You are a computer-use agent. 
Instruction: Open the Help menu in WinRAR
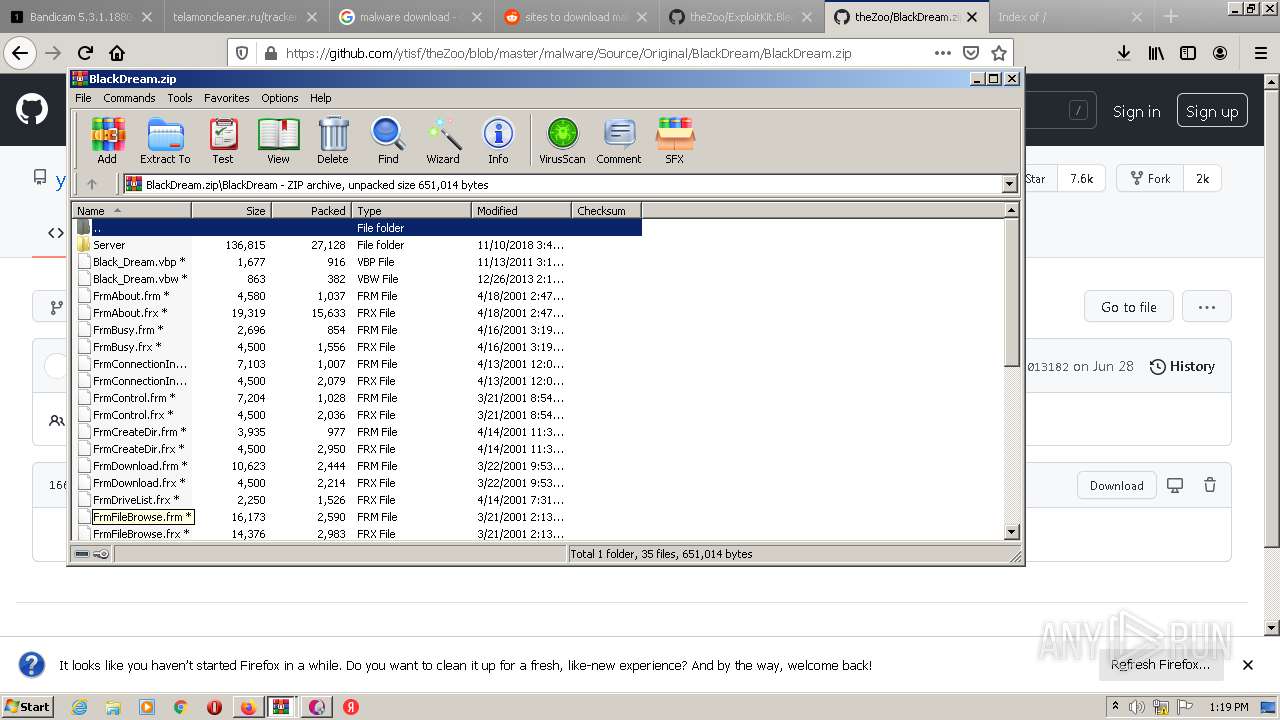coord(320,98)
